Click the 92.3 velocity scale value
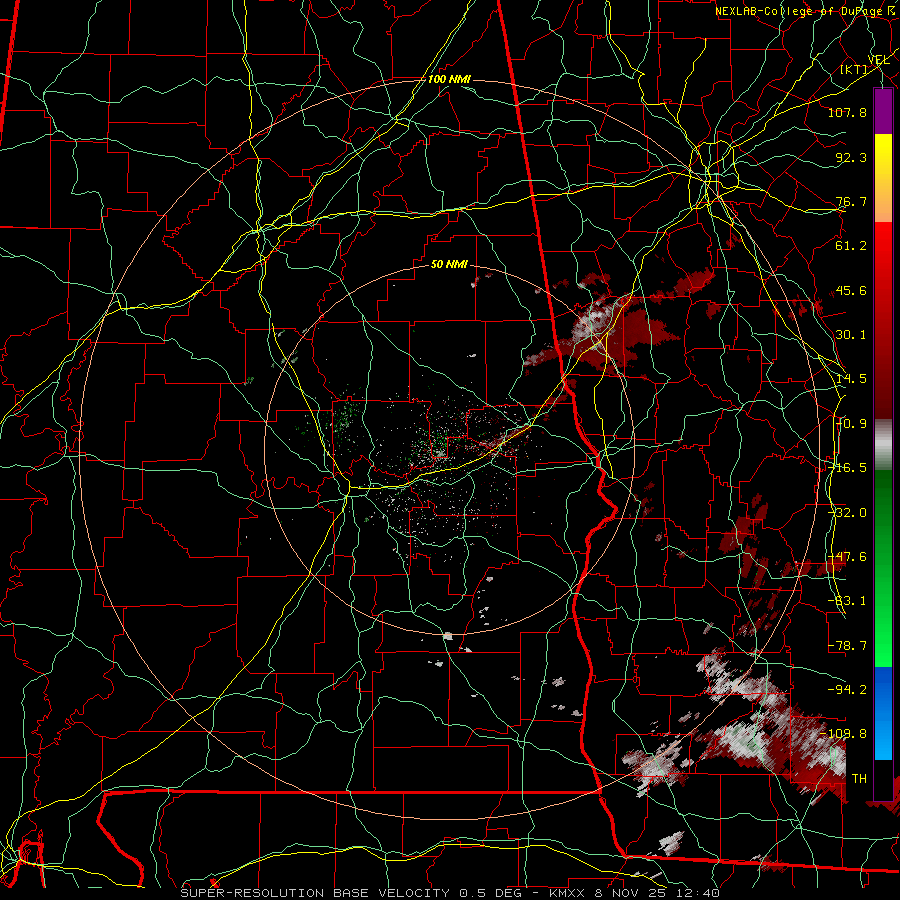Viewport: 900px width, 900px height. click(x=851, y=157)
